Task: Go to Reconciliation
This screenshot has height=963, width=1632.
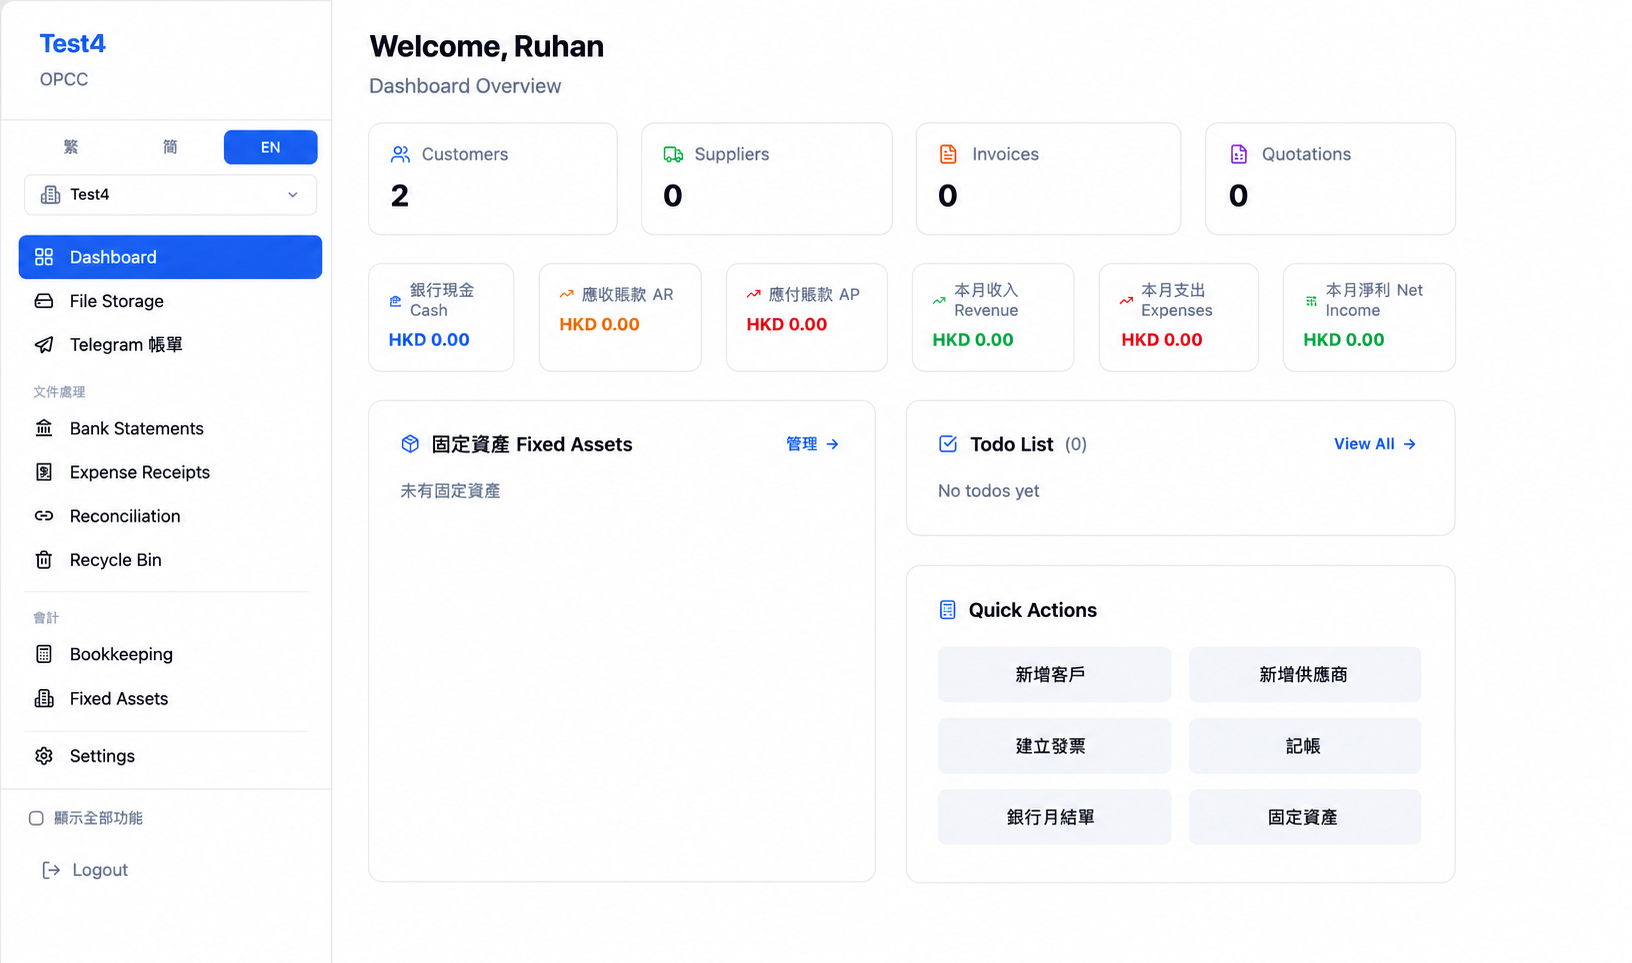Action: tap(170, 516)
